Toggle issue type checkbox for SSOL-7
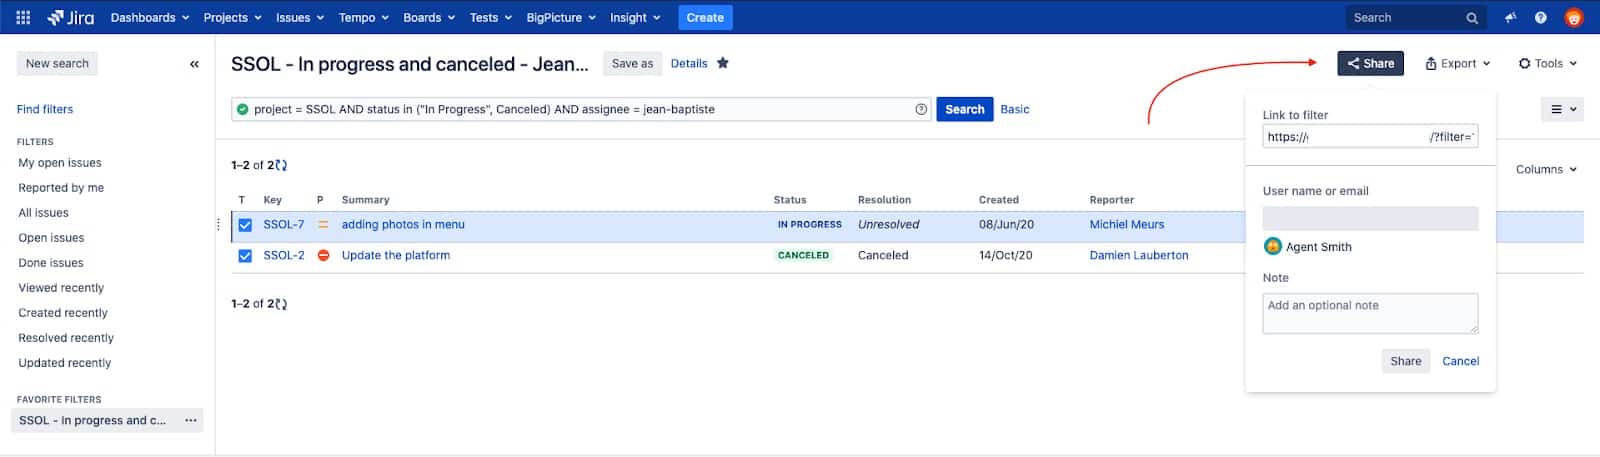The image size is (1600, 457). [x=245, y=225]
